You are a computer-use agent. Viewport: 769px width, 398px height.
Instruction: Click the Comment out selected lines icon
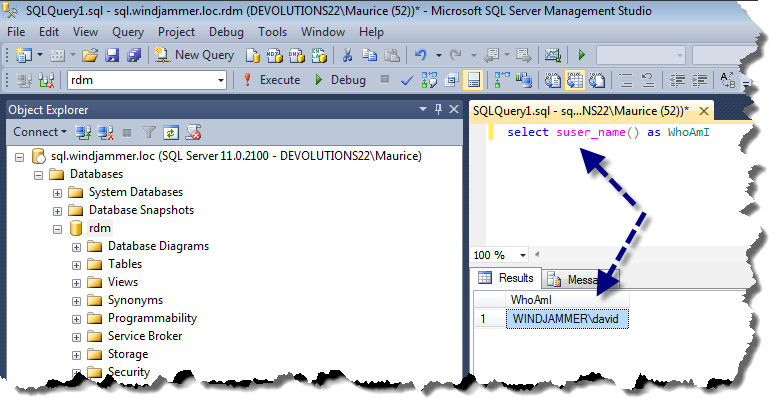[x=626, y=80]
